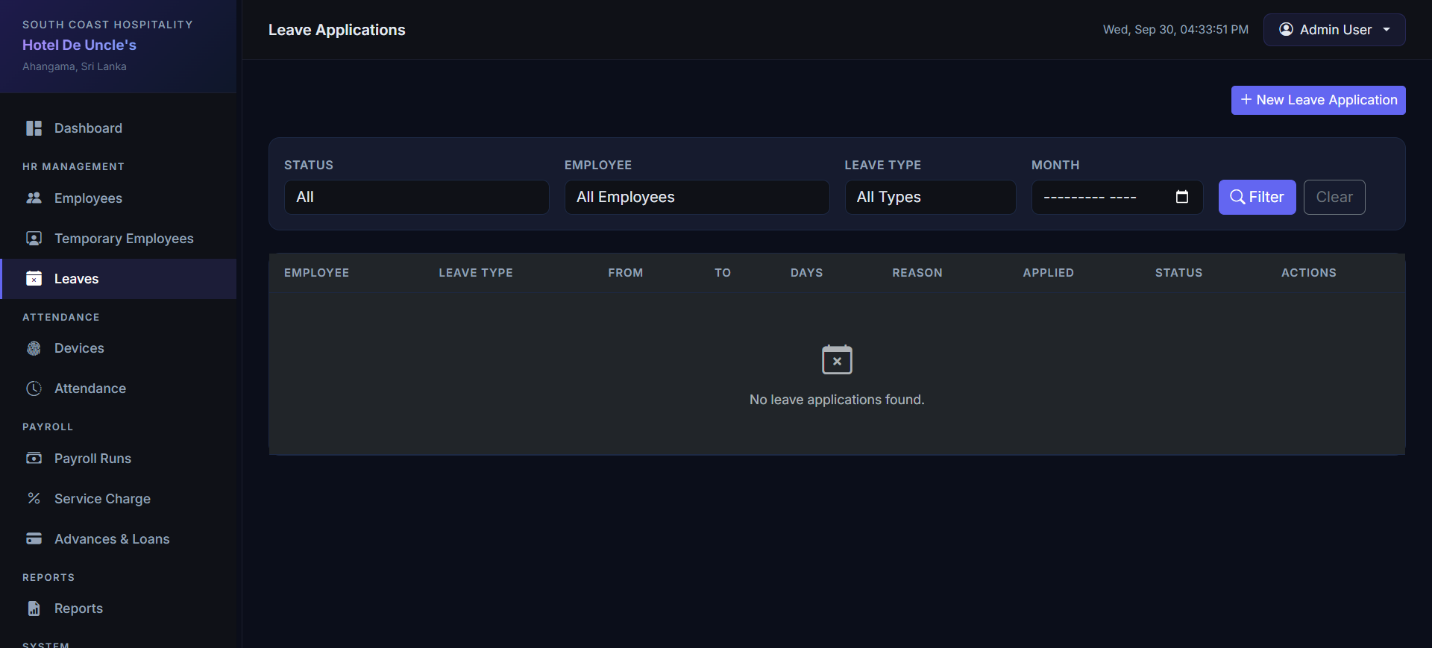This screenshot has height=648, width=1432.
Task: Focus the Month date input field
Action: [1117, 197]
